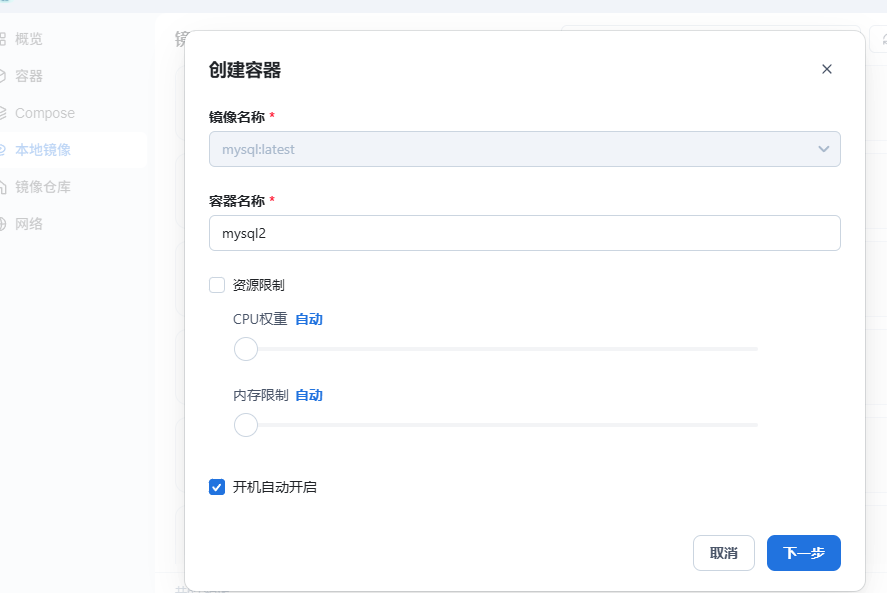Click the stacked layers icon beside Compose
This screenshot has height=593, width=887.
tap(3, 113)
